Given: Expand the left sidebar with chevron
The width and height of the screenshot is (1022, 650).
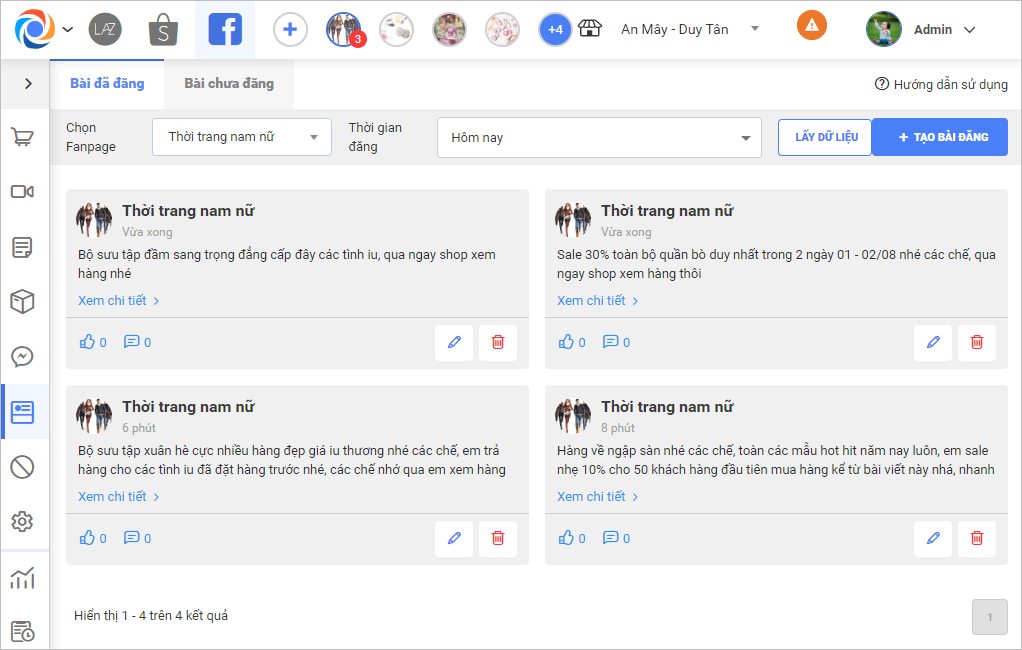Looking at the screenshot, I should (x=28, y=83).
